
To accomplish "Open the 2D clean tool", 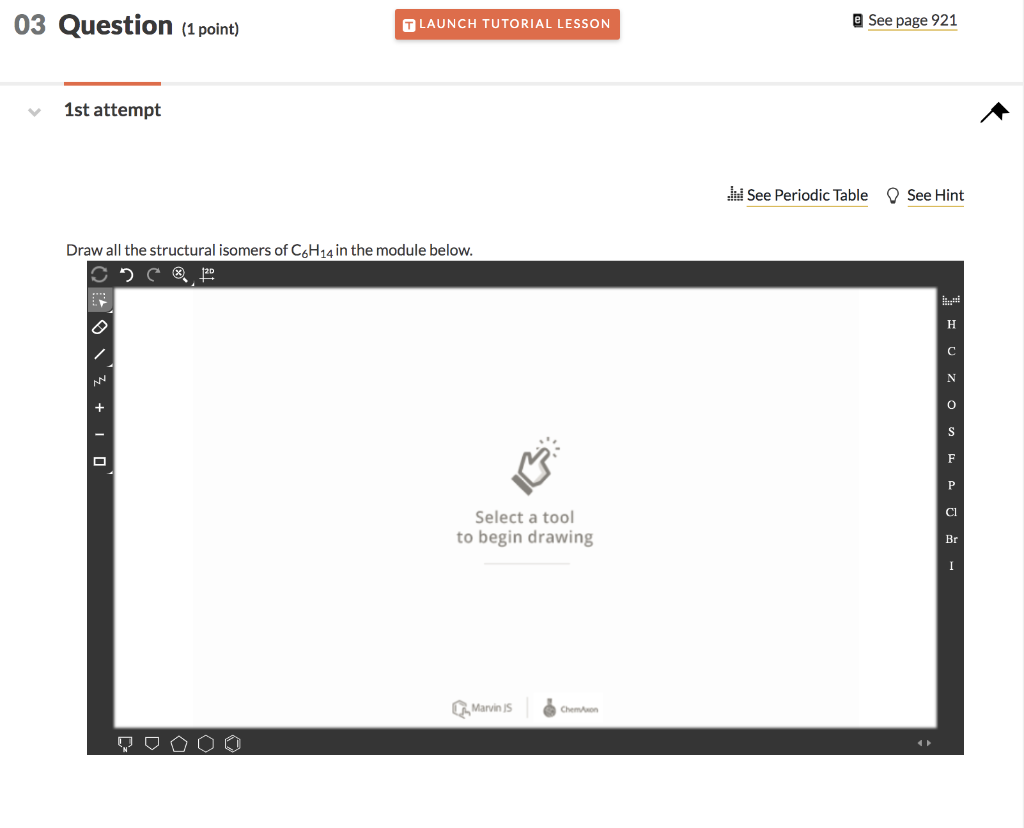I will pos(207,272).
